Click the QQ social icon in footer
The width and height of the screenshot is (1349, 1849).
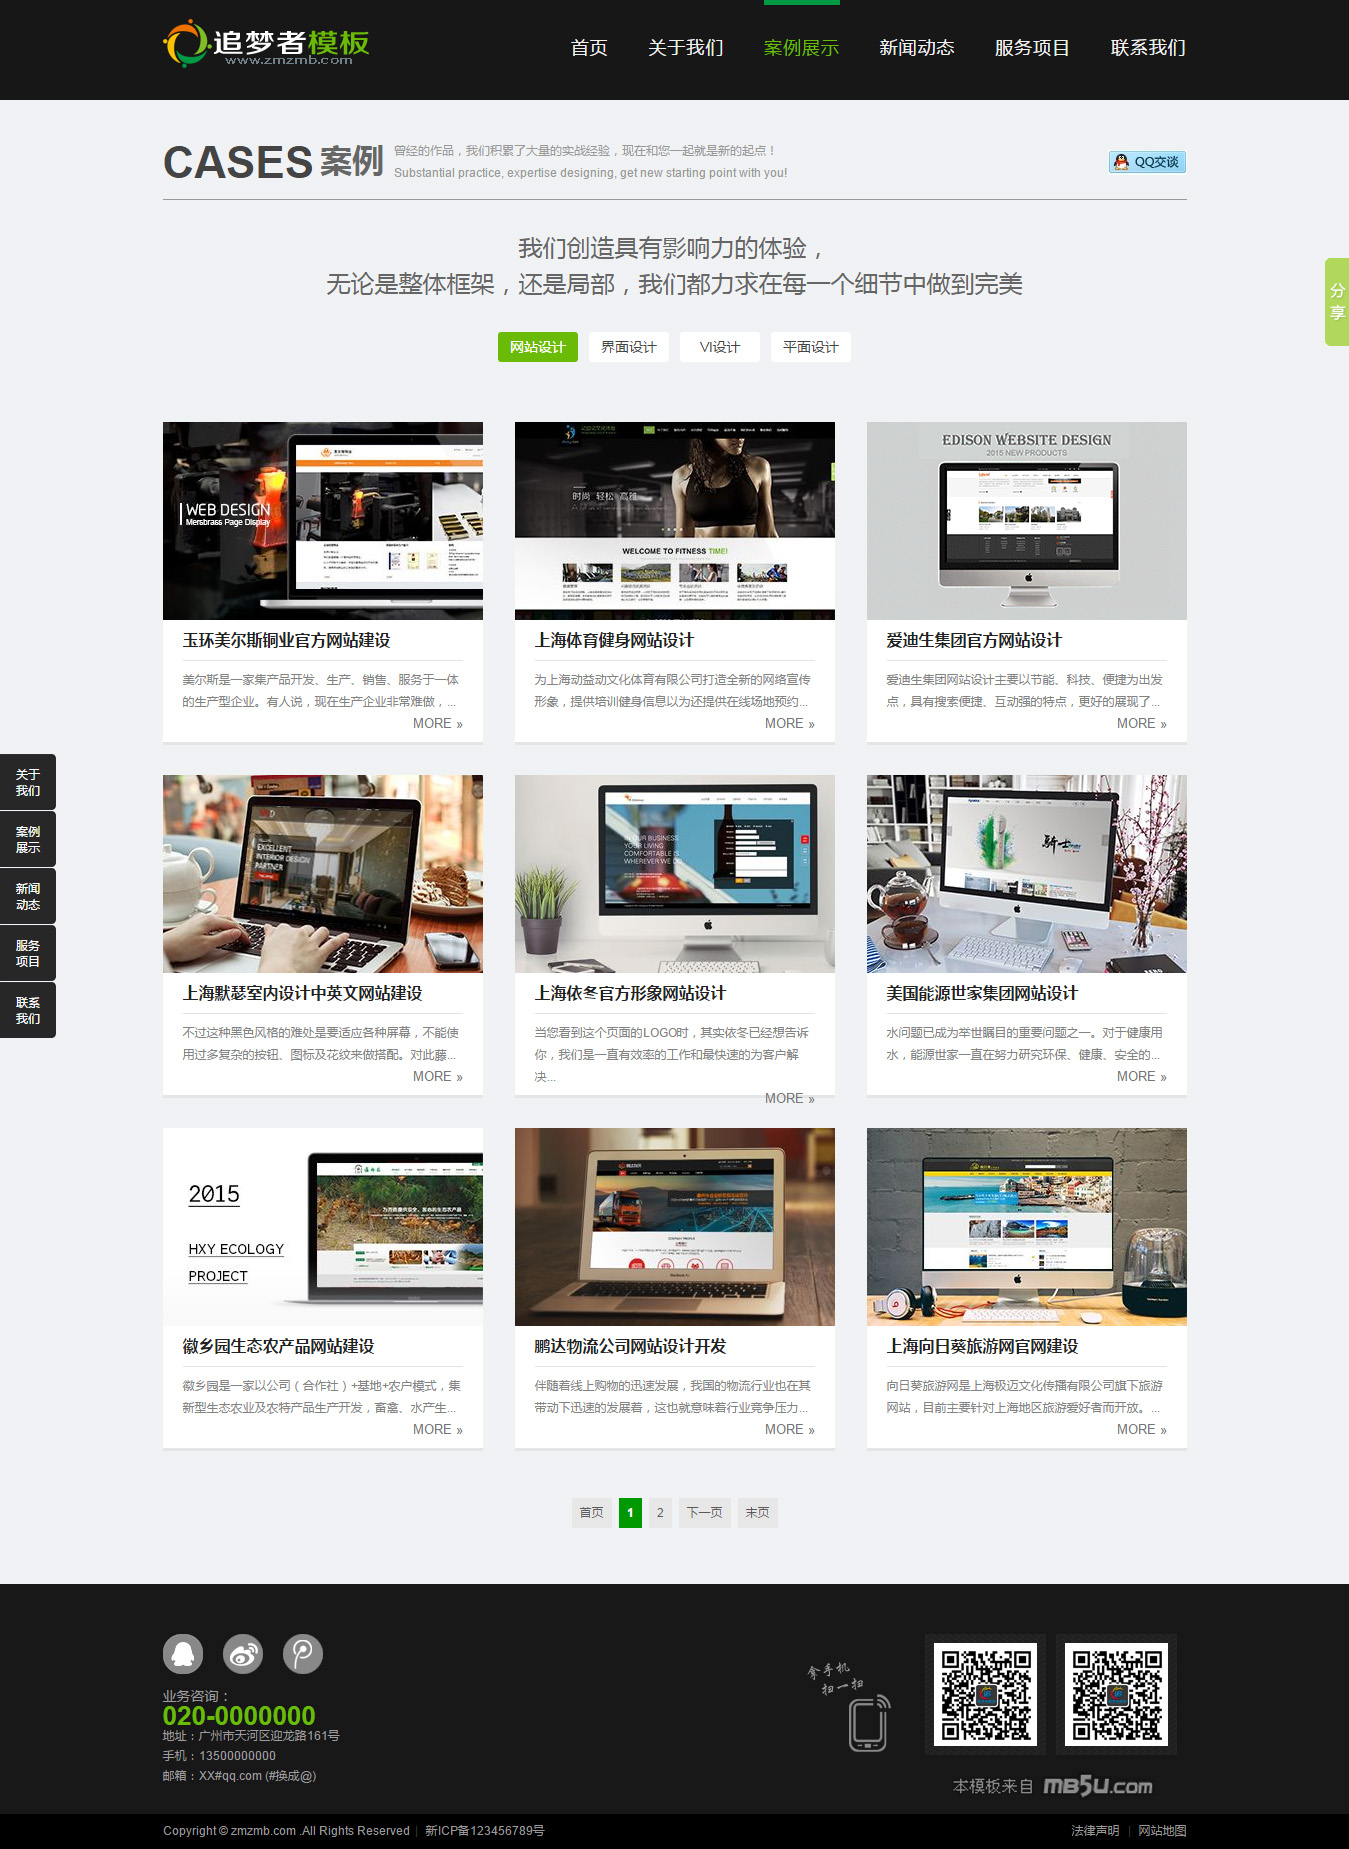pyautogui.click(x=183, y=1654)
